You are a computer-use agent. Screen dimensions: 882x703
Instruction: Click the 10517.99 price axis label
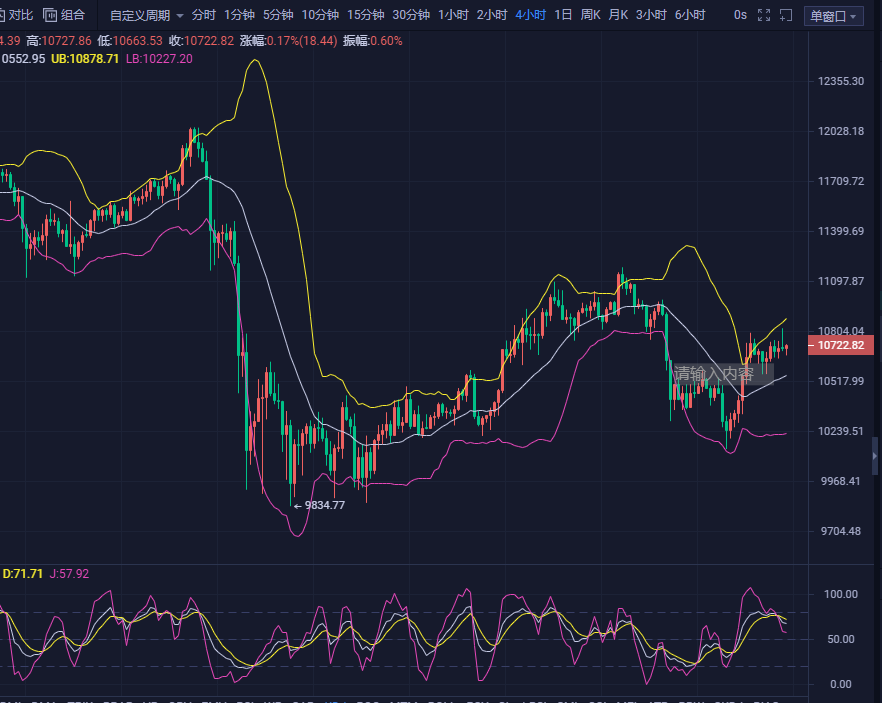(x=841, y=381)
